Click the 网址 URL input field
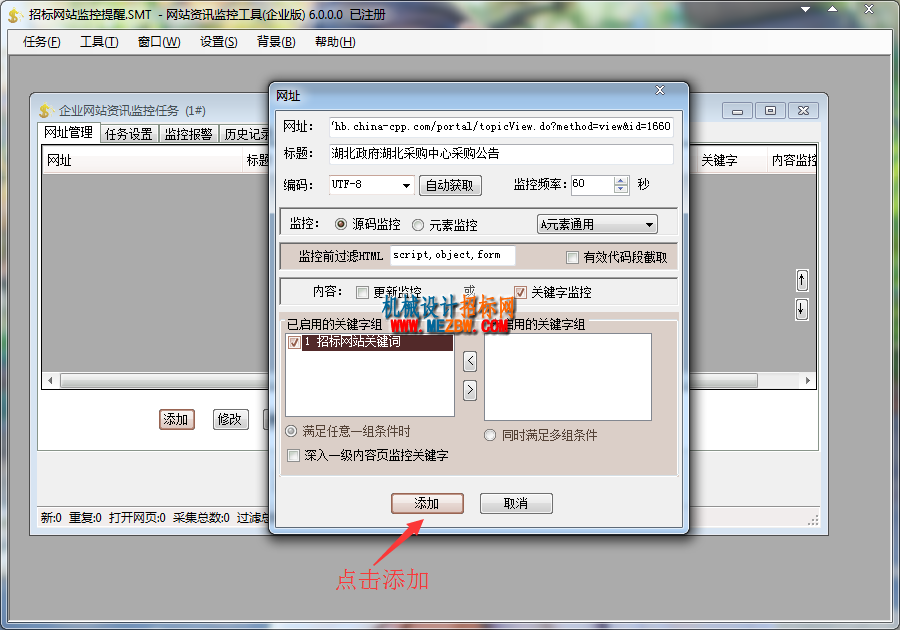 tap(501, 126)
